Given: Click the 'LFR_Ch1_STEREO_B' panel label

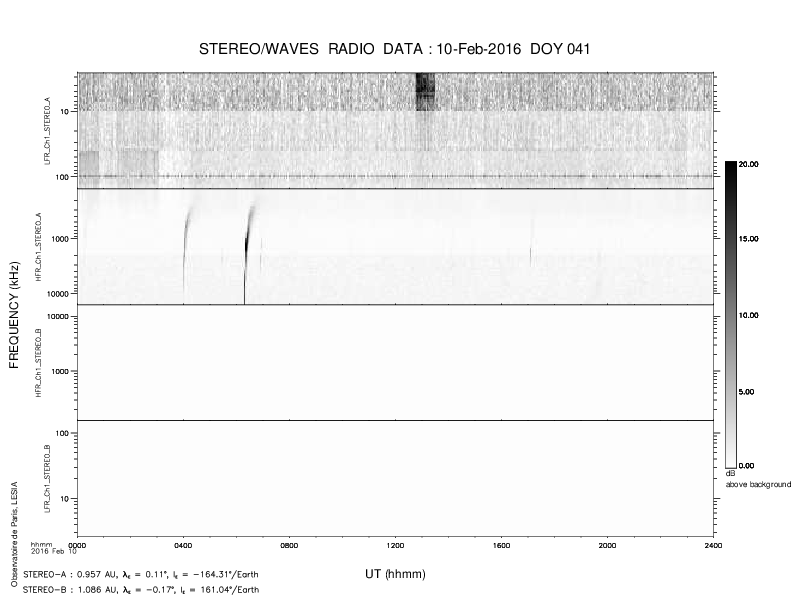Looking at the screenshot, I should (x=47, y=479).
